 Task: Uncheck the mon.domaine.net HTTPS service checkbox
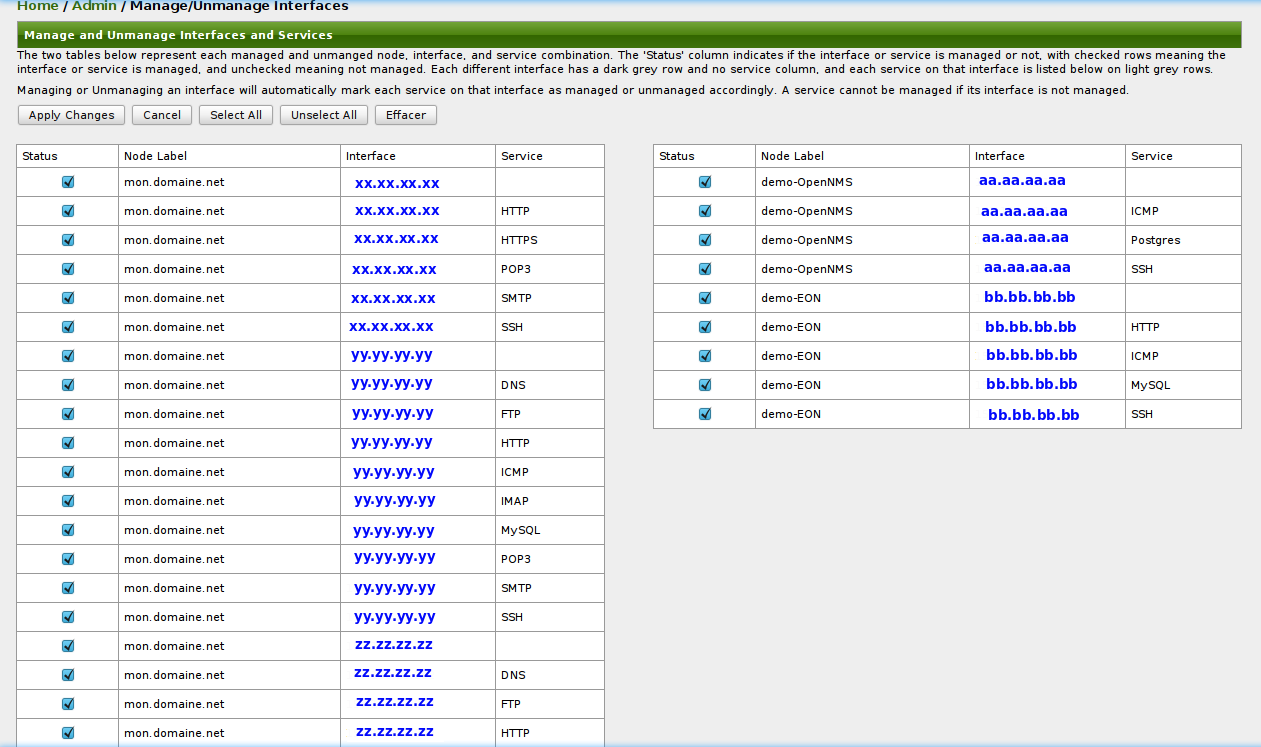click(68, 240)
